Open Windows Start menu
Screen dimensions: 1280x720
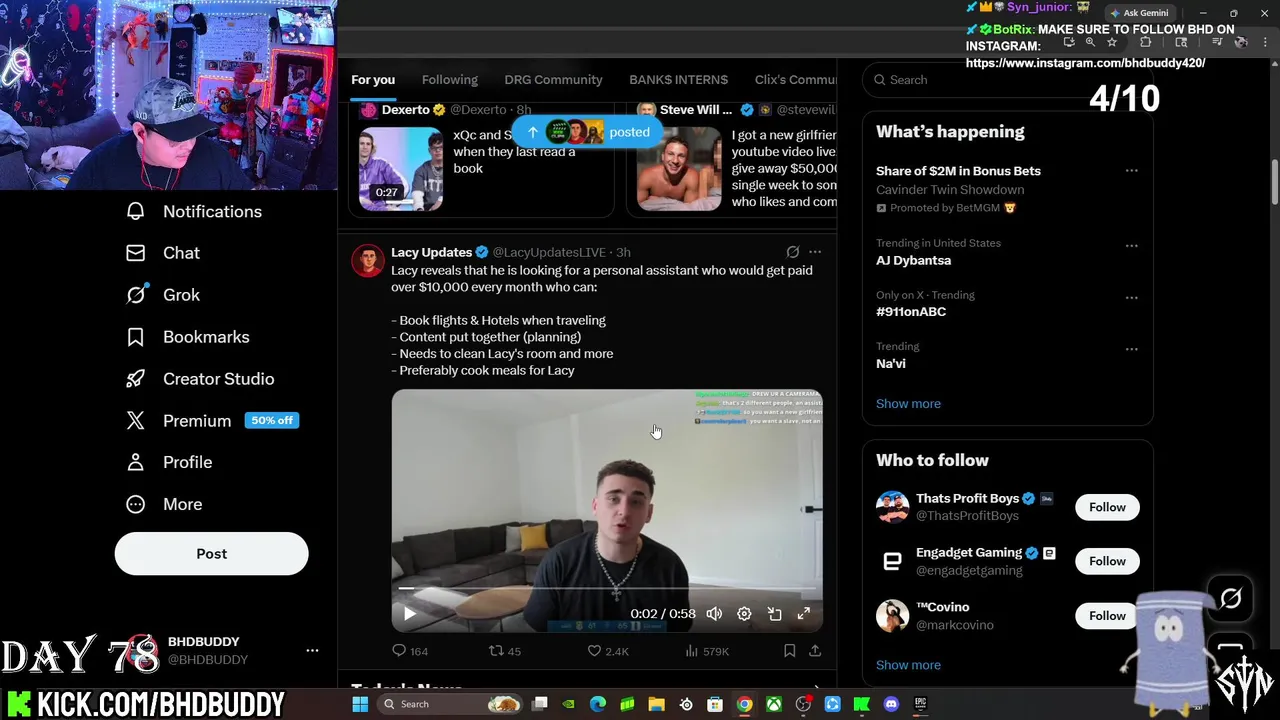360,704
